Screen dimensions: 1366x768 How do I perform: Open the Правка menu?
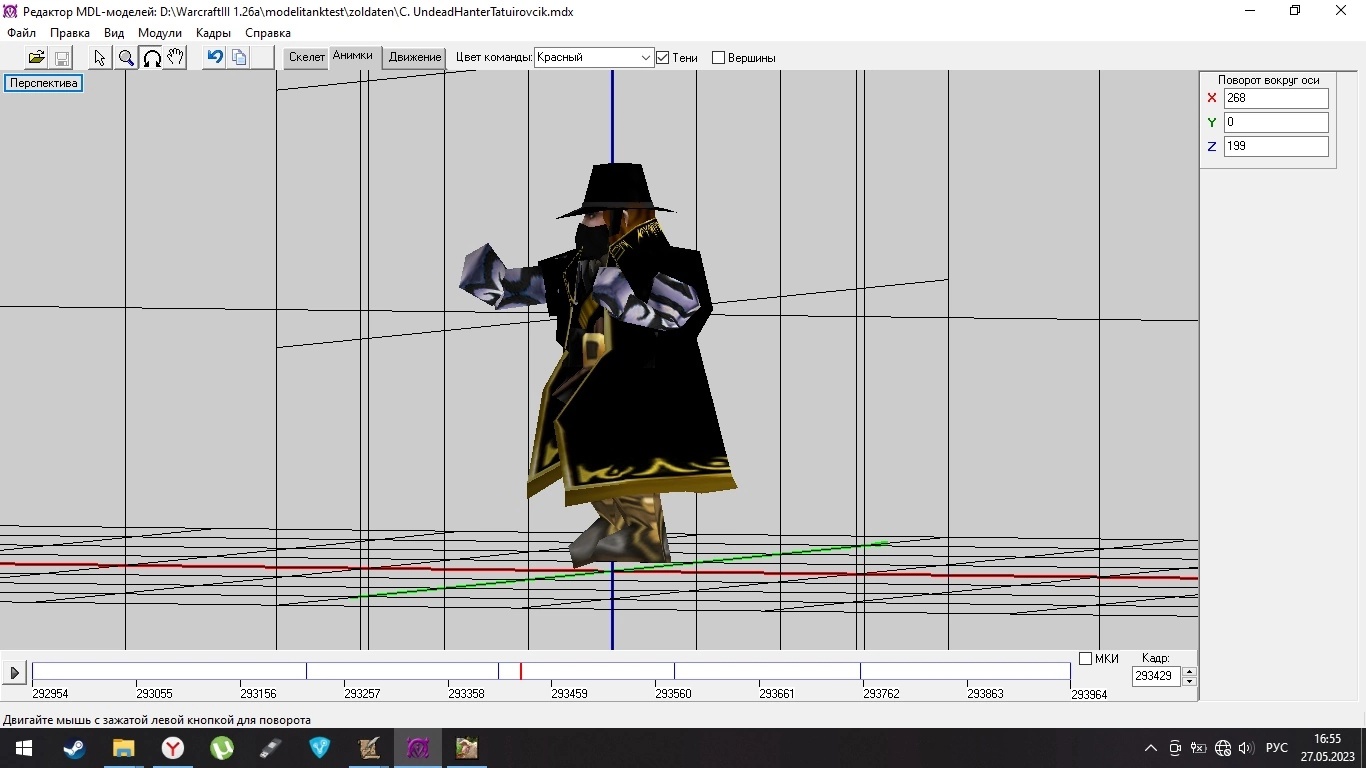(70, 33)
